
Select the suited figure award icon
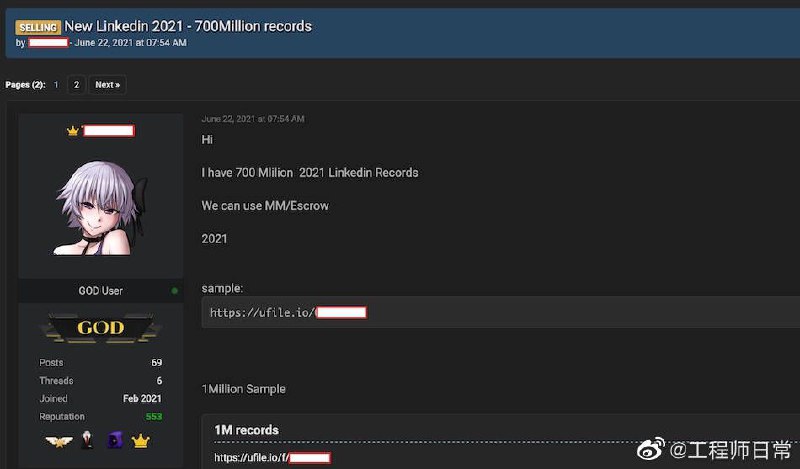(87, 440)
